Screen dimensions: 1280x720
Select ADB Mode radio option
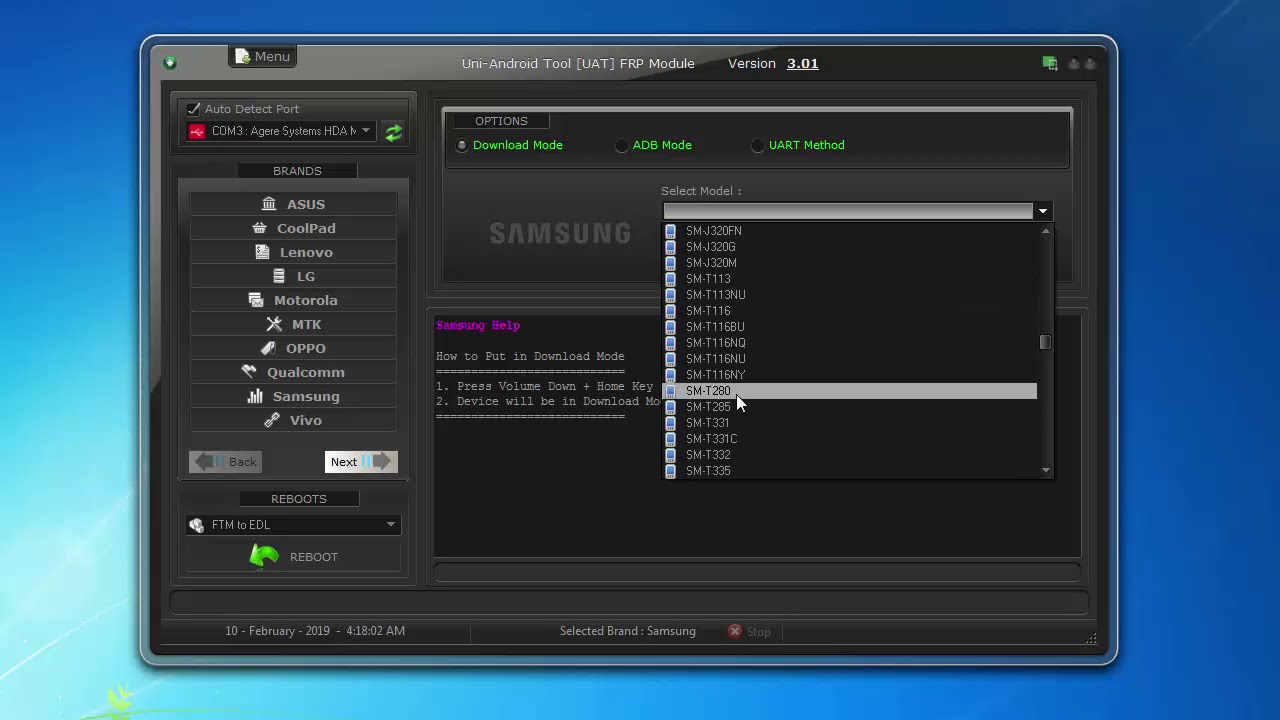point(622,145)
